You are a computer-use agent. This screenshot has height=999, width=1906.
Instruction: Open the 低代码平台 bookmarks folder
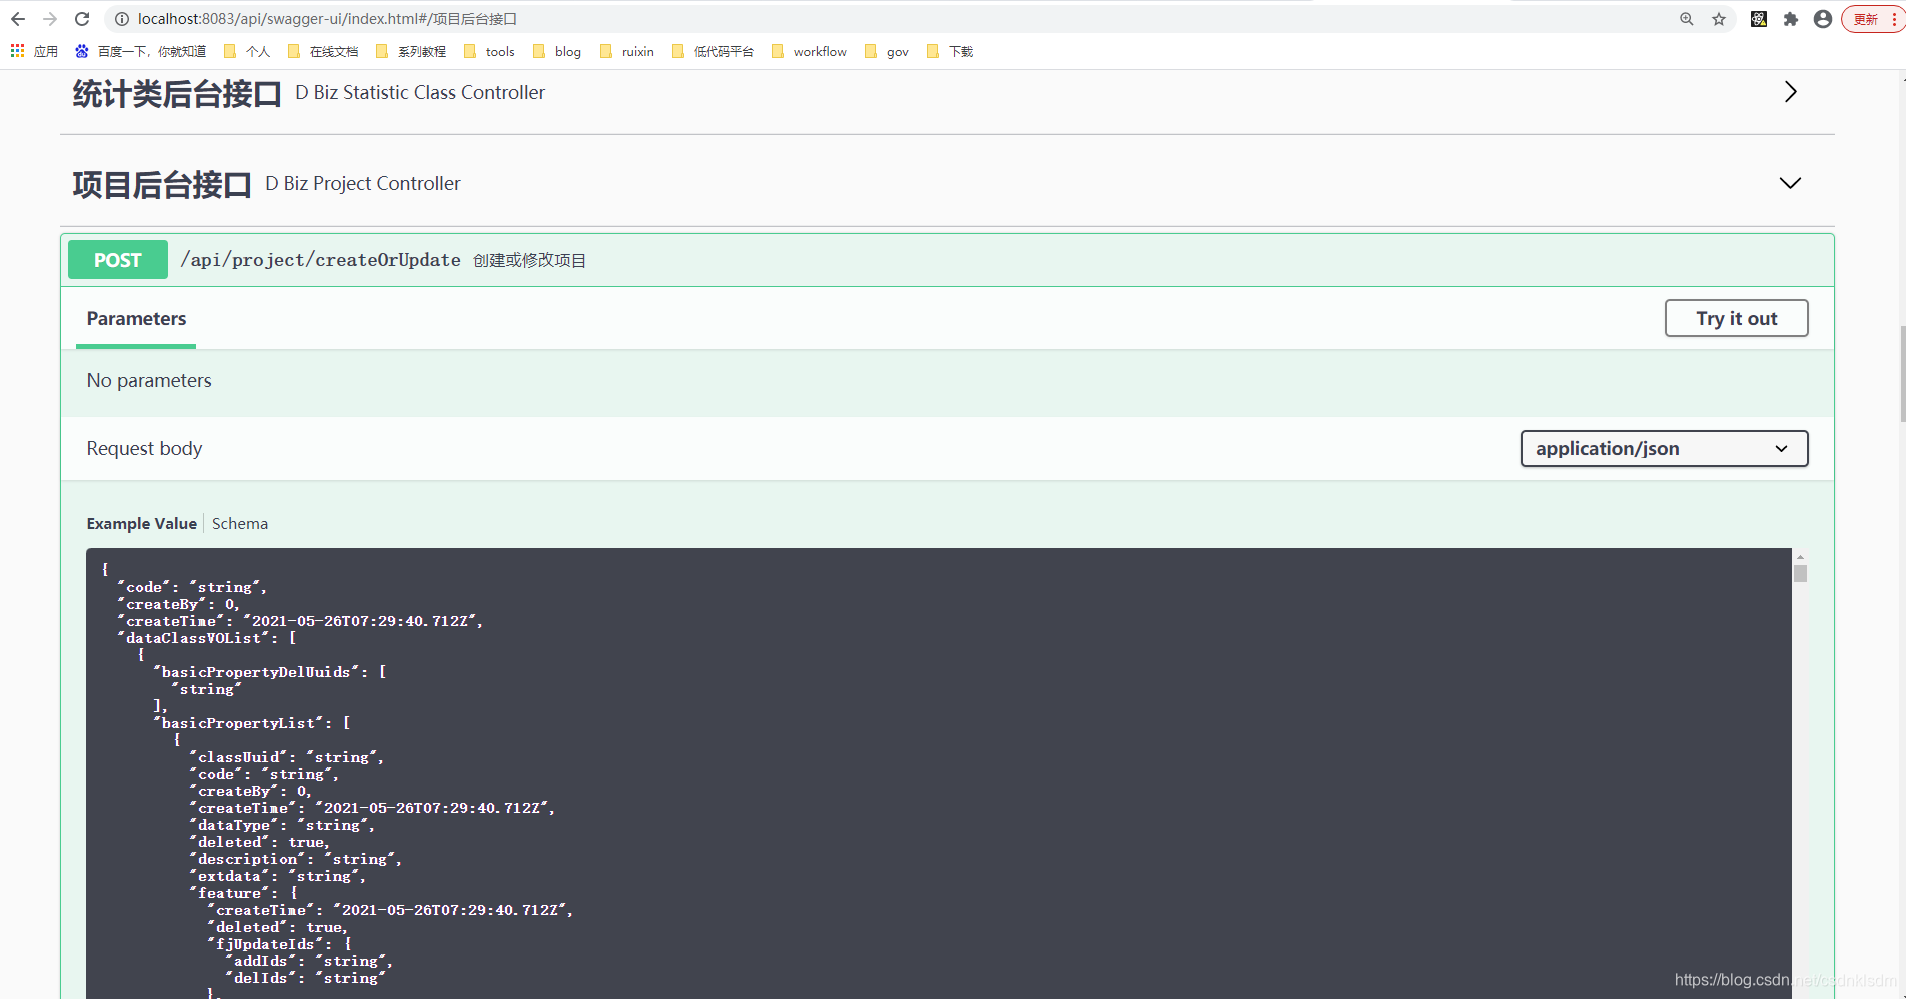click(x=713, y=51)
